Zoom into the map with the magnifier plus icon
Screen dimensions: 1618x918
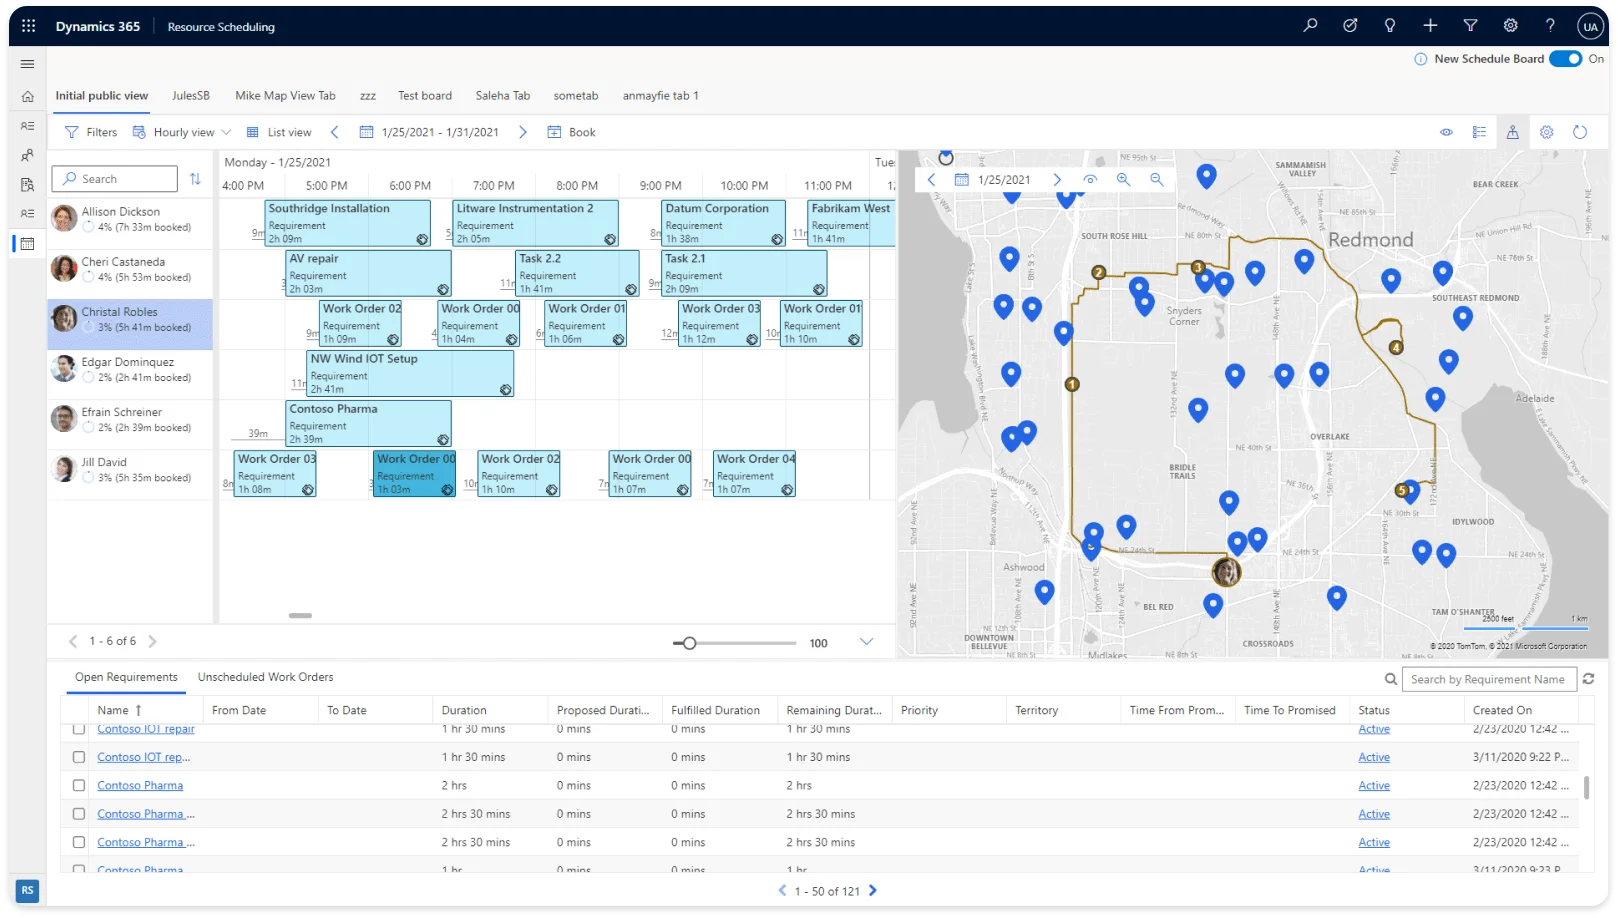pyautogui.click(x=1124, y=179)
